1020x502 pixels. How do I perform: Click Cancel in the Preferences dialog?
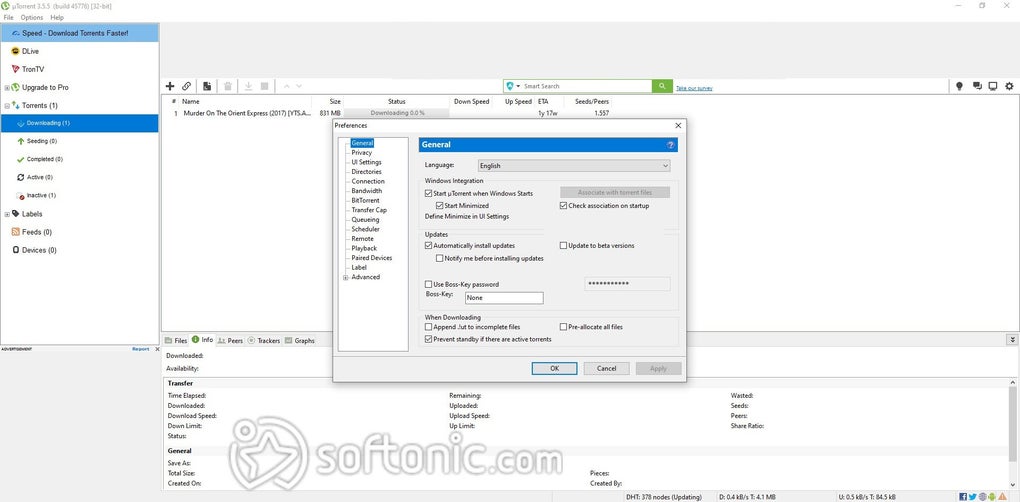pos(606,368)
